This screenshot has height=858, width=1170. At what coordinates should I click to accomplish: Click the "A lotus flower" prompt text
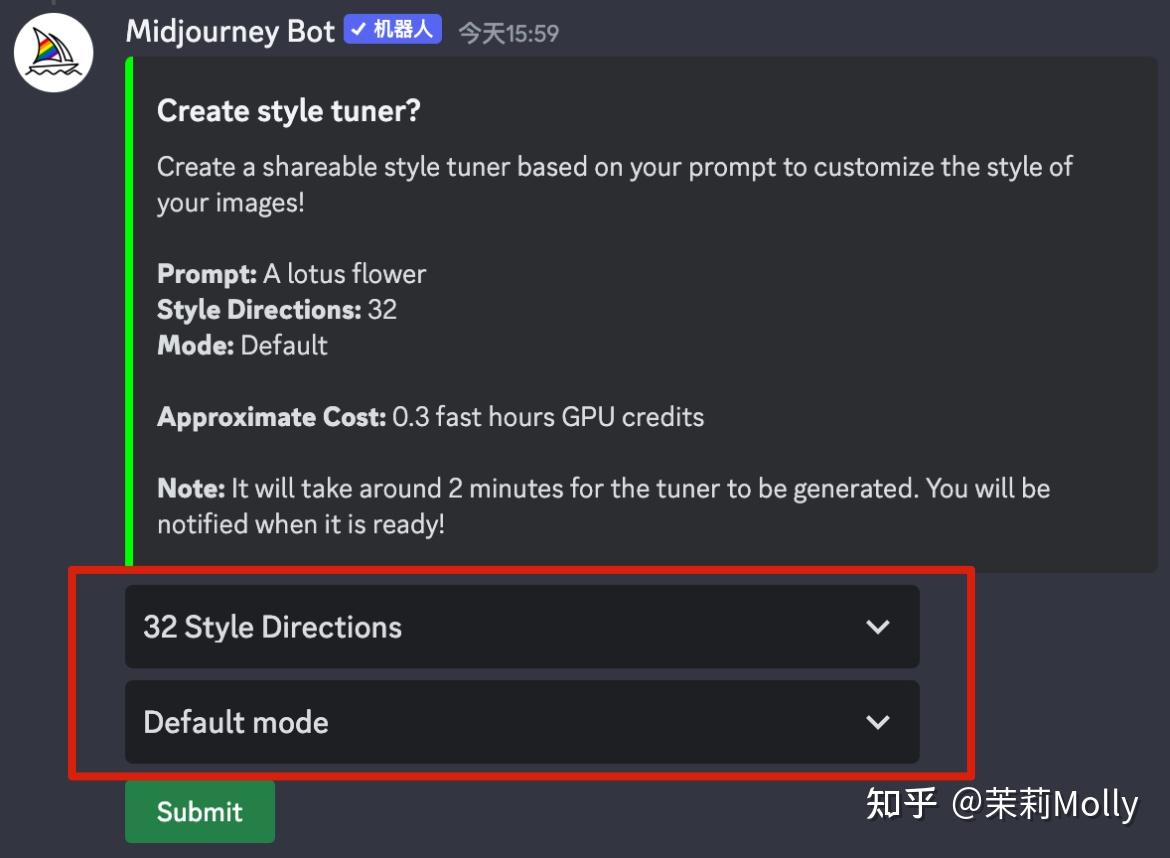pos(344,274)
